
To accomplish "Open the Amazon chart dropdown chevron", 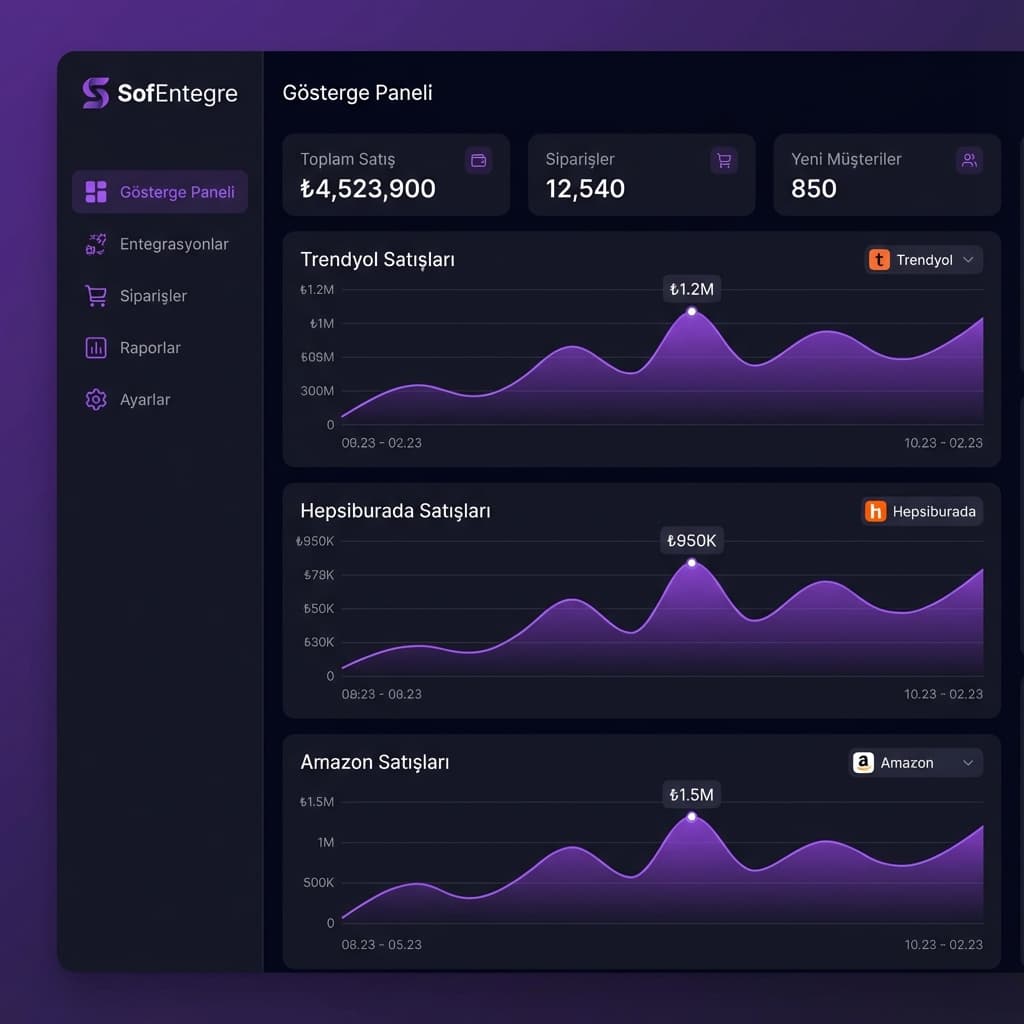I will click(x=968, y=762).
